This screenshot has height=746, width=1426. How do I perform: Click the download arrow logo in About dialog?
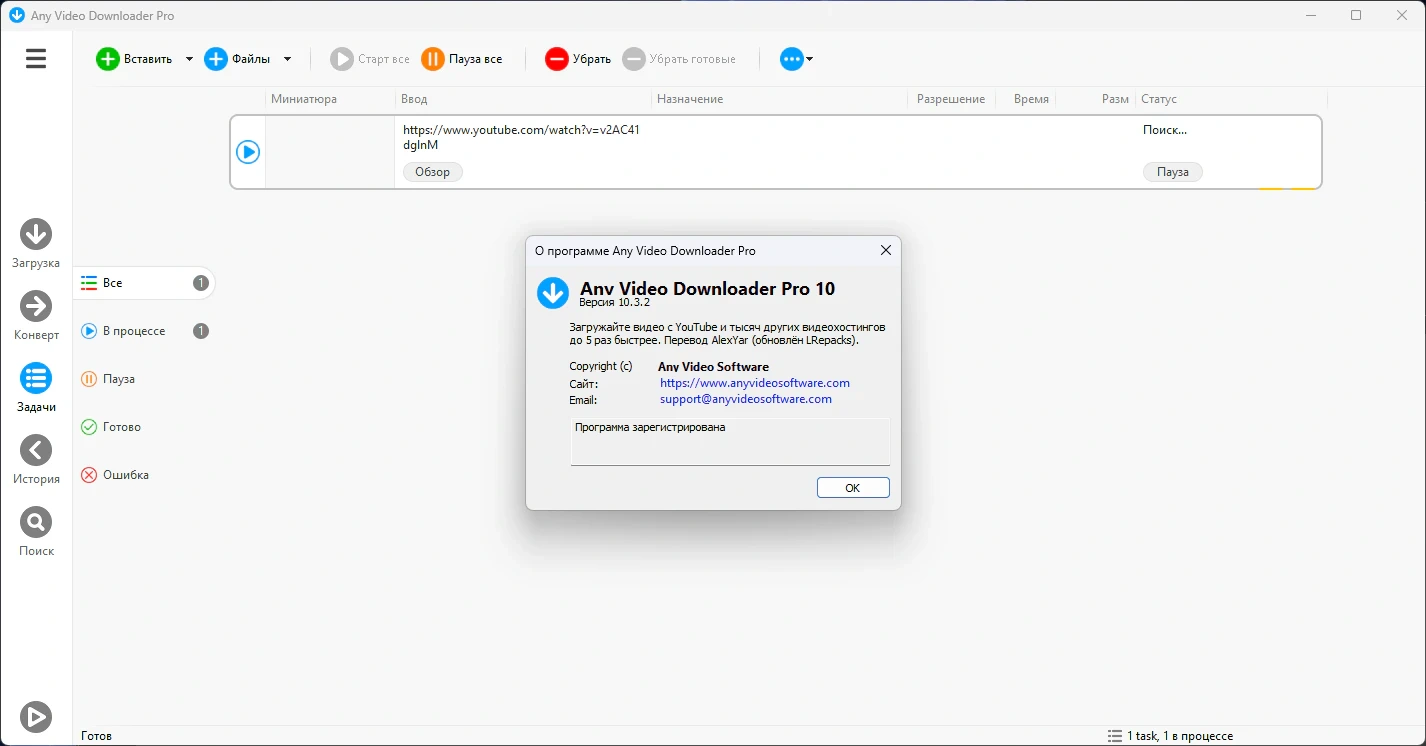tap(552, 293)
